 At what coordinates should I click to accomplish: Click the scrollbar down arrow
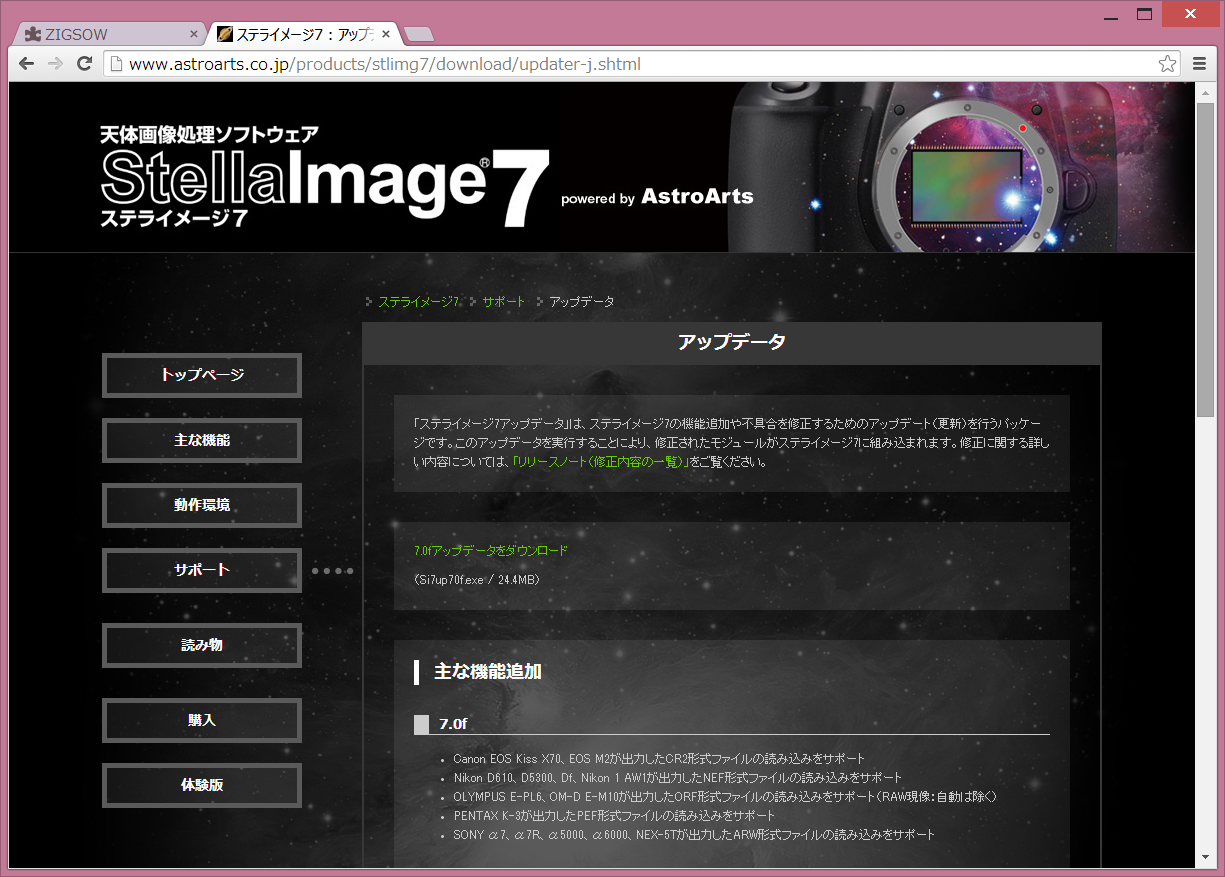1204,857
